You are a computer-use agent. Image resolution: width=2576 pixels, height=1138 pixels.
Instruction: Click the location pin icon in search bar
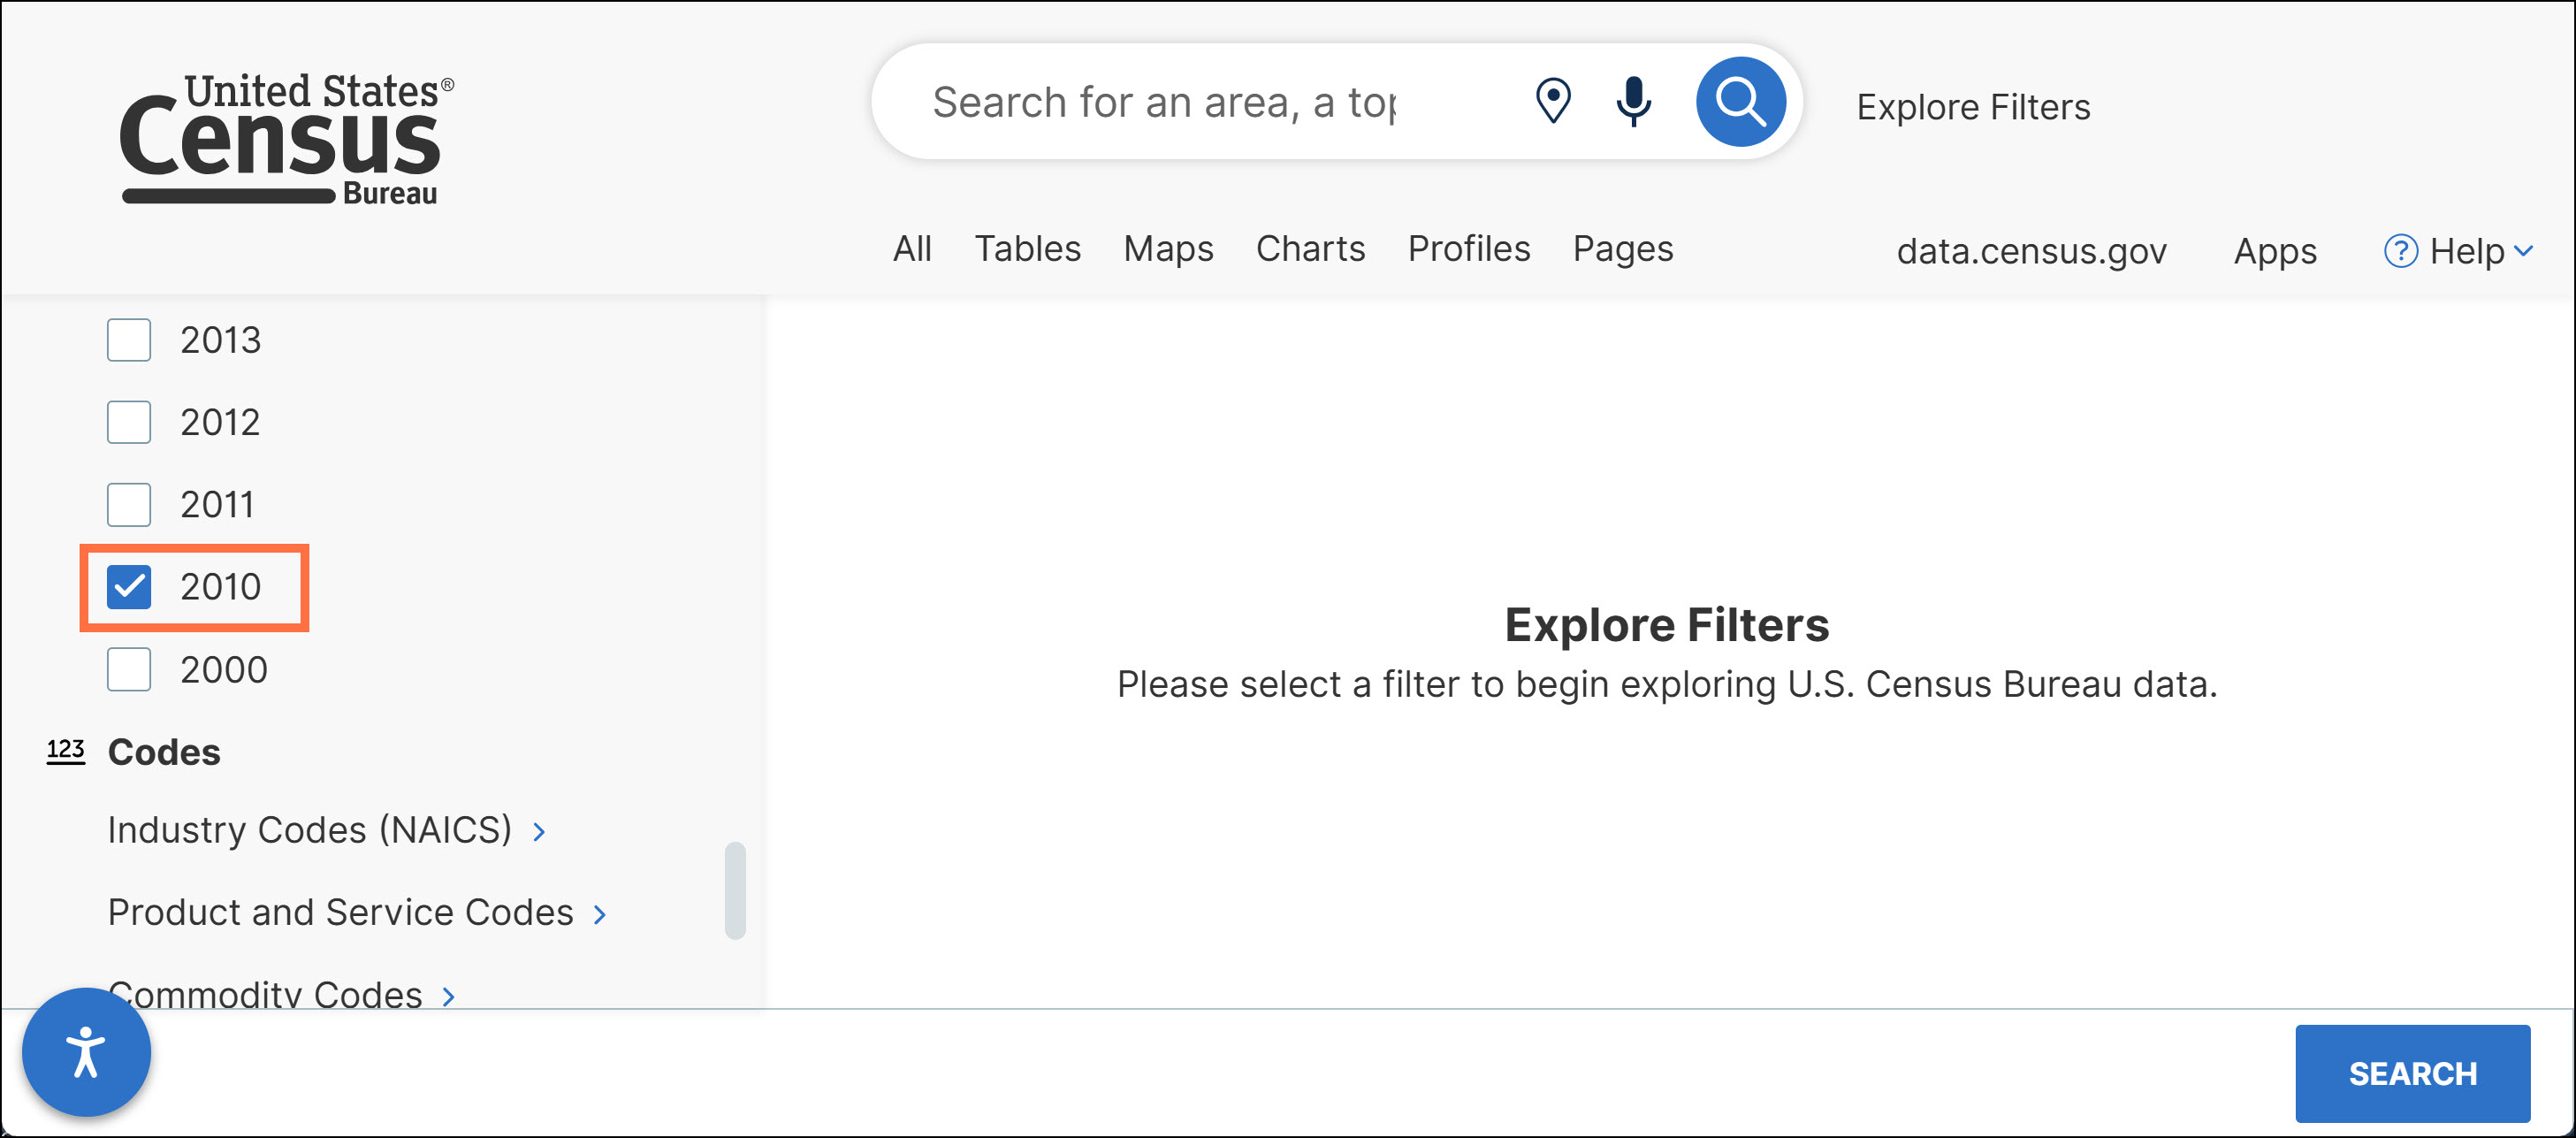point(1552,102)
